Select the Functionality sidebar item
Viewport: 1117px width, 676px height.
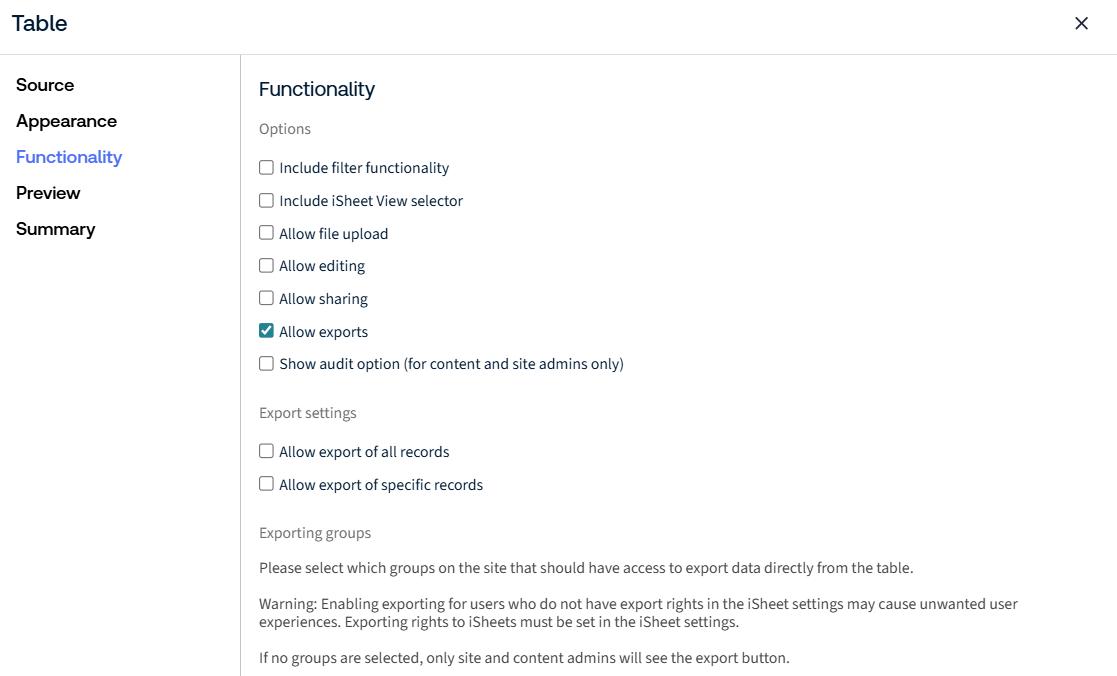tap(69, 157)
